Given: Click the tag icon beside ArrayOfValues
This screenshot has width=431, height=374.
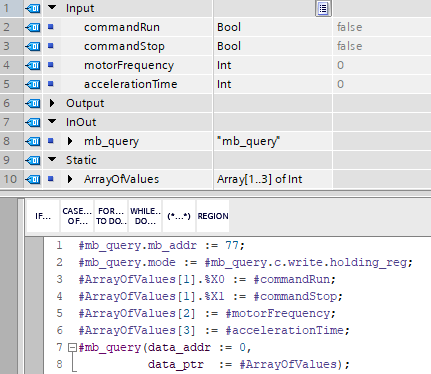Looking at the screenshot, I should click(33, 179).
